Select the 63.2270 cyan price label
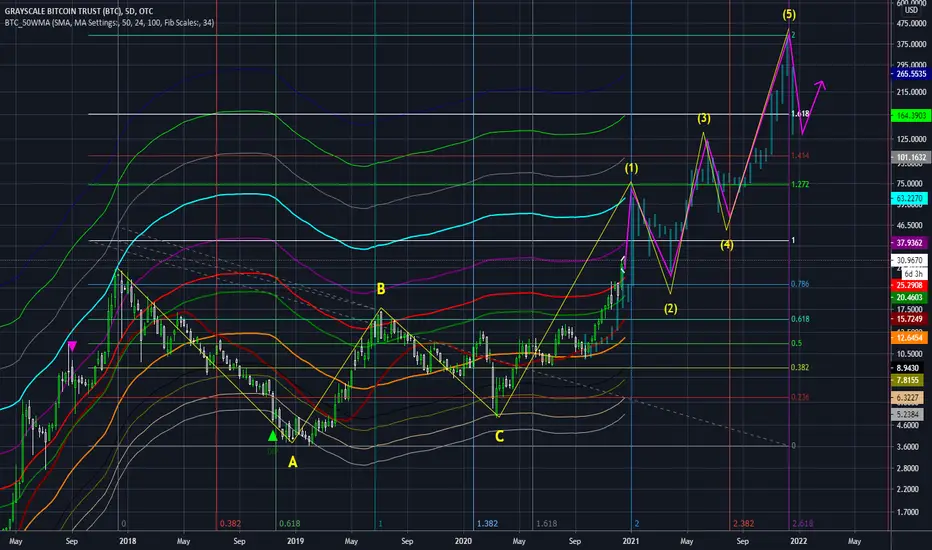 coord(911,199)
